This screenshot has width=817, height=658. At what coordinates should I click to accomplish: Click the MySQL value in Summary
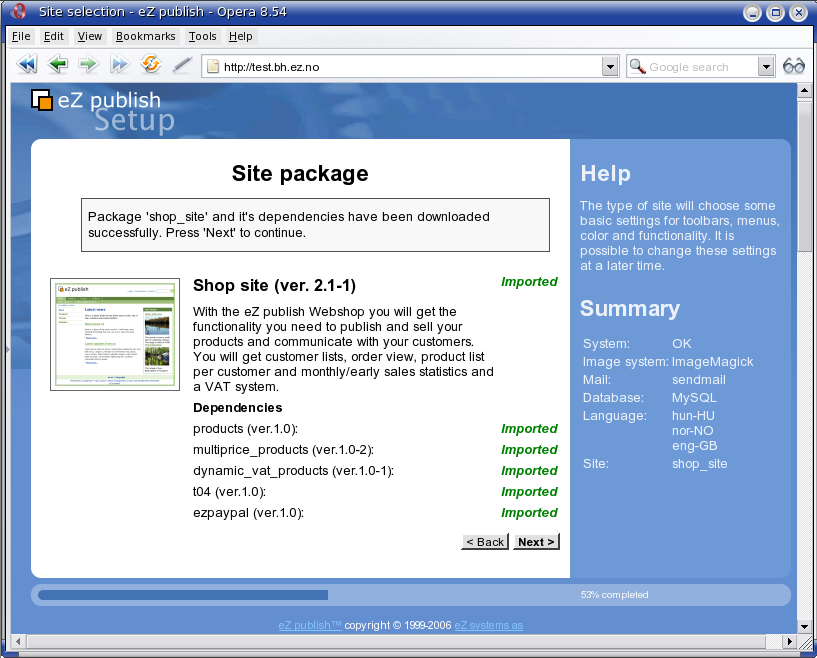pos(694,398)
